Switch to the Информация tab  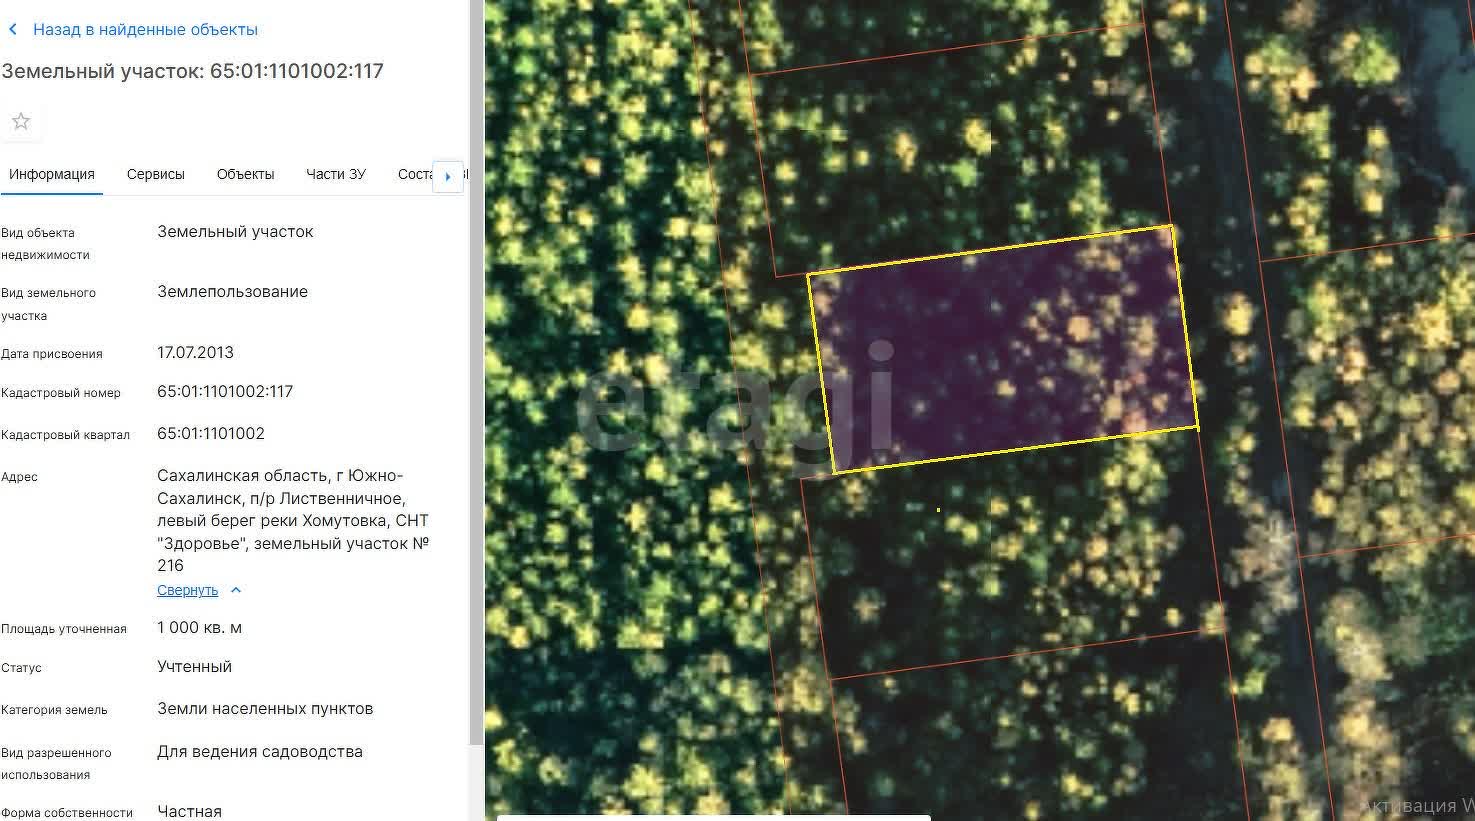[x=52, y=174]
